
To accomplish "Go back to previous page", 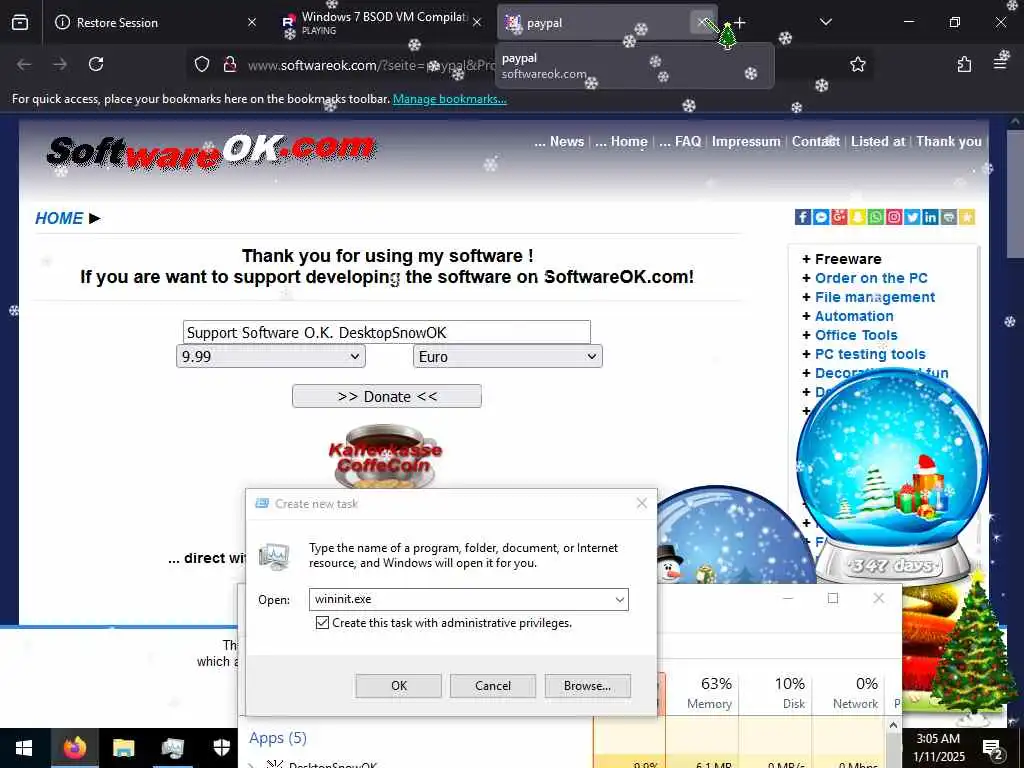I will (x=24, y=64).
